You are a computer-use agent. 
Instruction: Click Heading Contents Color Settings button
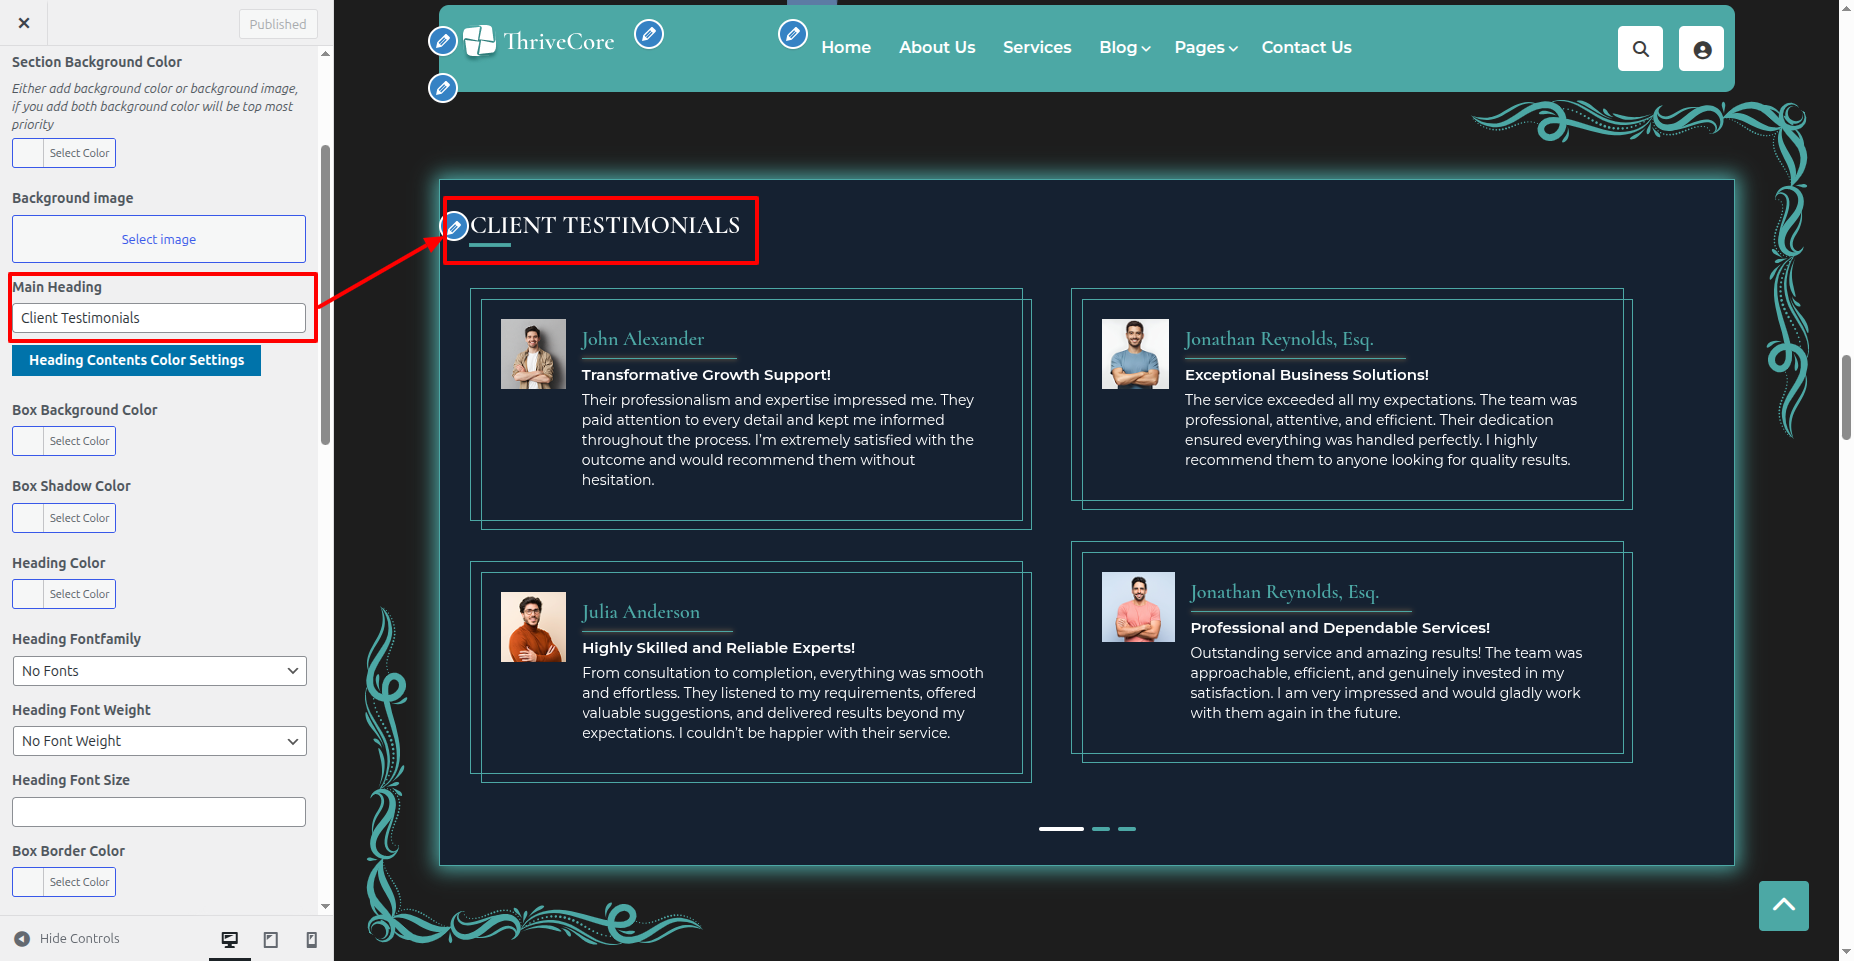coord(136,360)
